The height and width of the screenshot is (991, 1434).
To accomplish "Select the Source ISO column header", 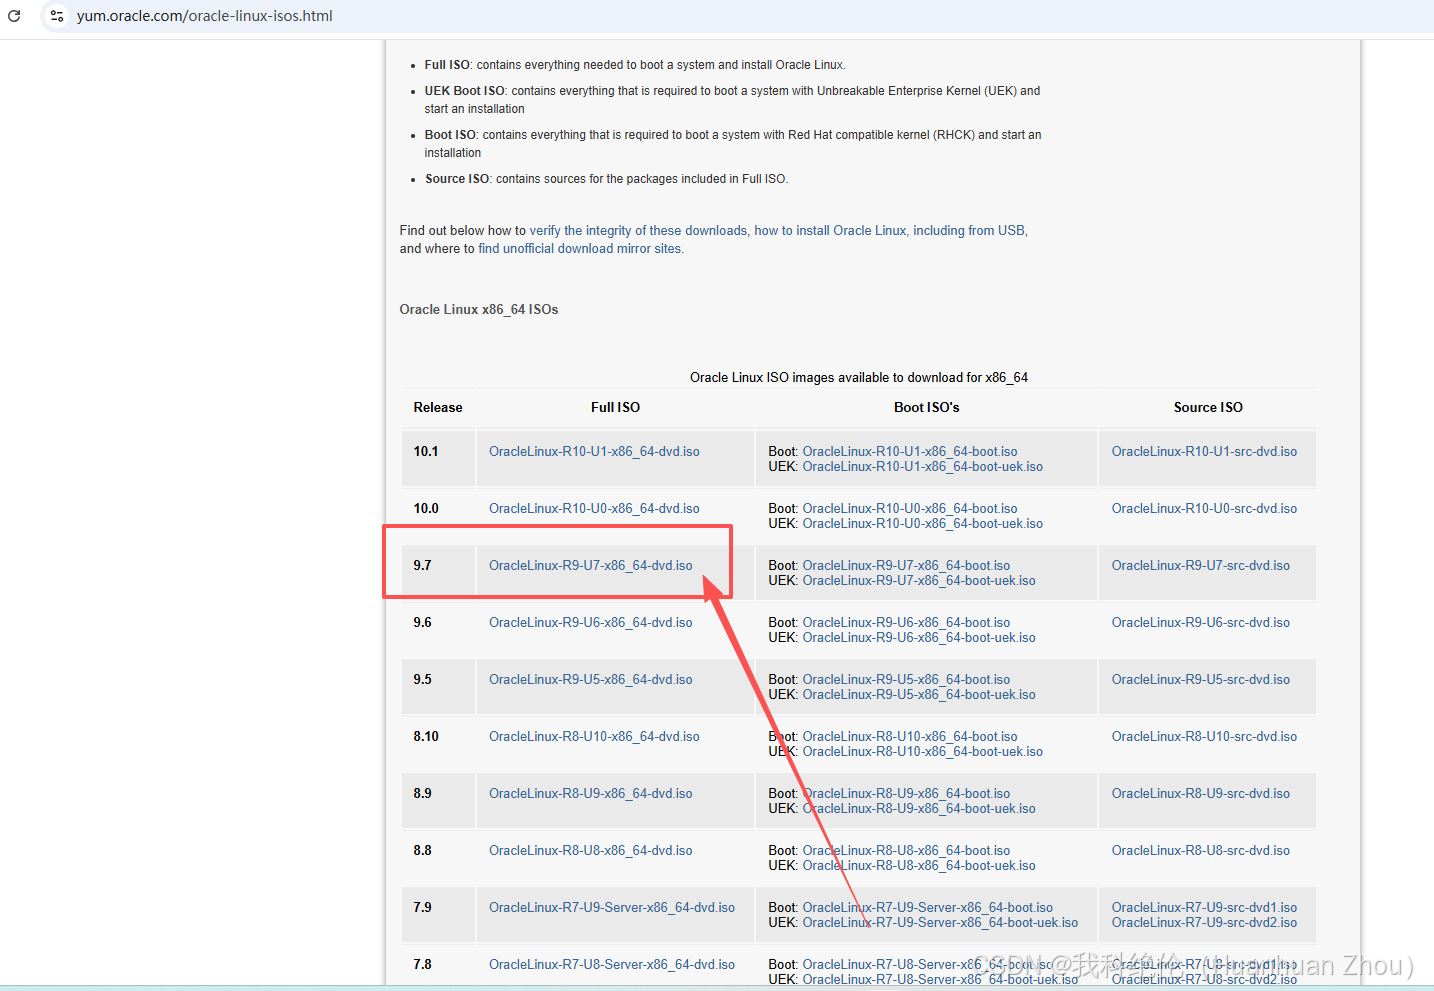I will [x=1208, y=408].
